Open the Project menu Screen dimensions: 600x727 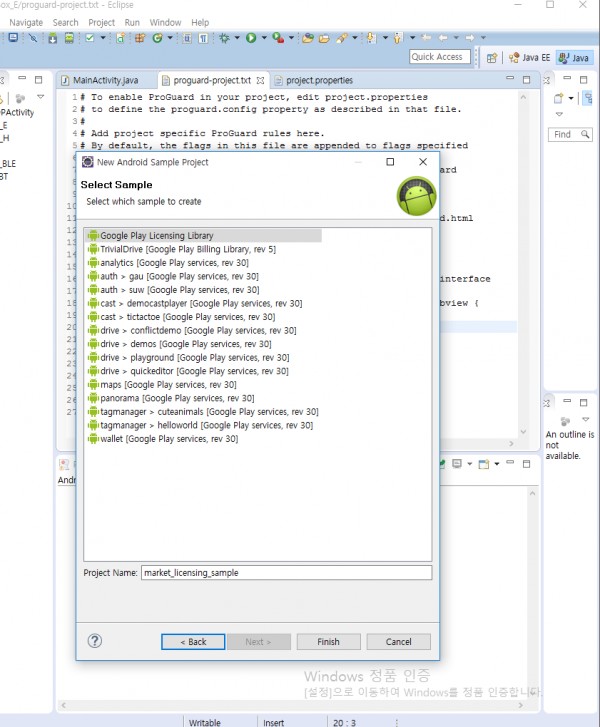pos(102,22)
